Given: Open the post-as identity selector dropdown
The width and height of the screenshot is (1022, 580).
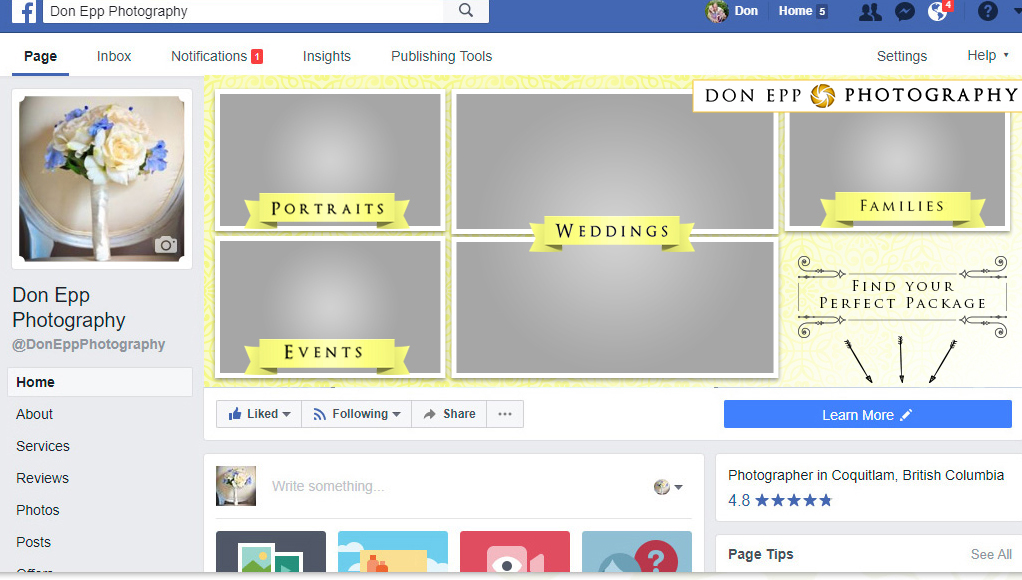Looking at the screenshot, I should (668, 487).
